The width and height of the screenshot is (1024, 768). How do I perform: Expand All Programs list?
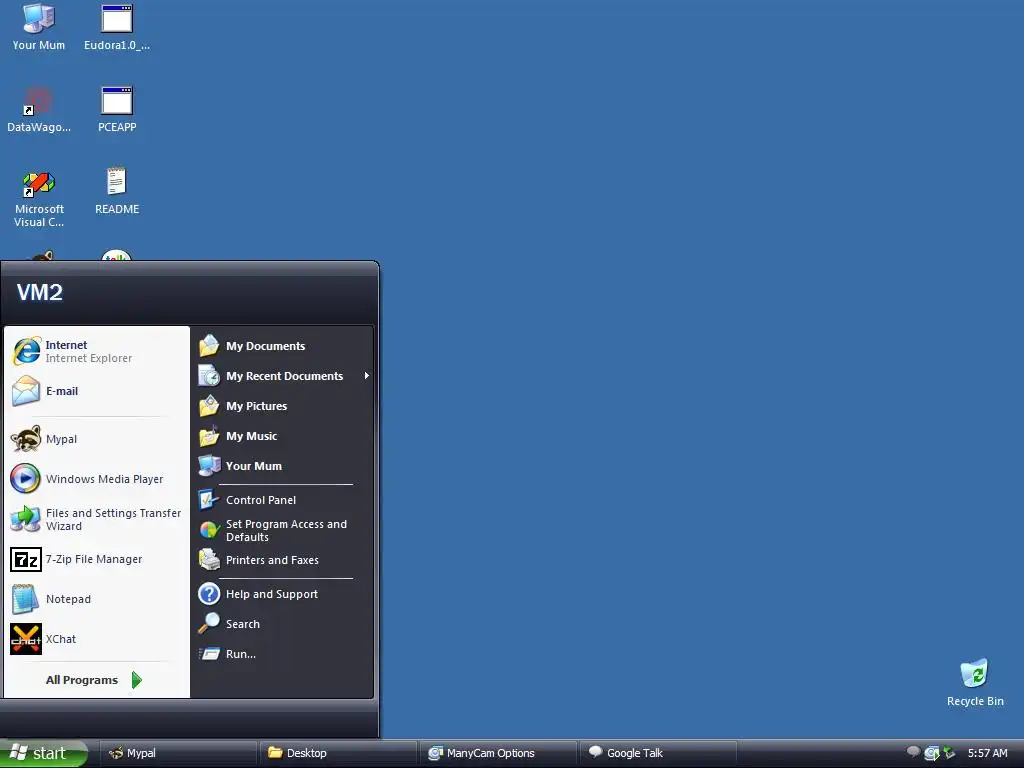click(x=93, y=680)
